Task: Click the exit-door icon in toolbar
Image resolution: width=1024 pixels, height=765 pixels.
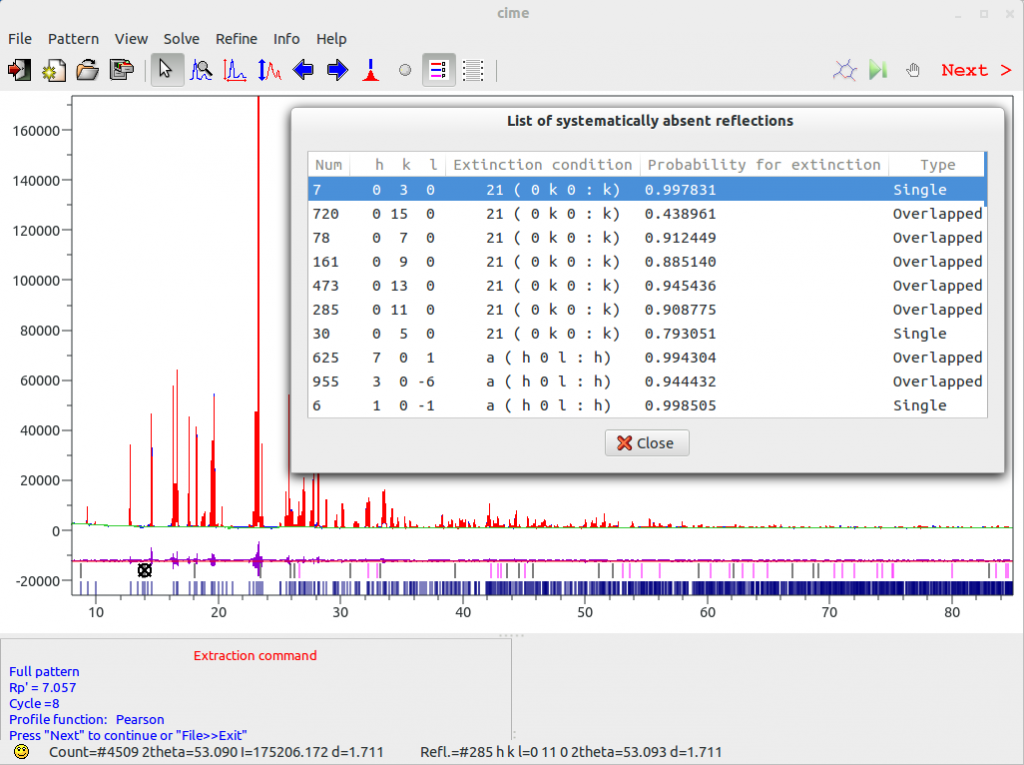Action: tap(19, 70)
